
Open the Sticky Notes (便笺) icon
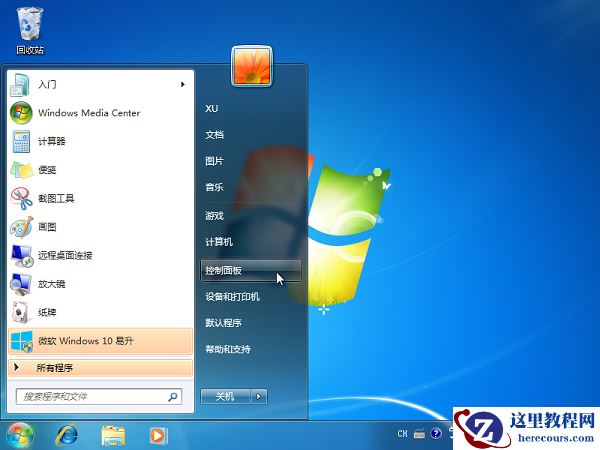21,170
